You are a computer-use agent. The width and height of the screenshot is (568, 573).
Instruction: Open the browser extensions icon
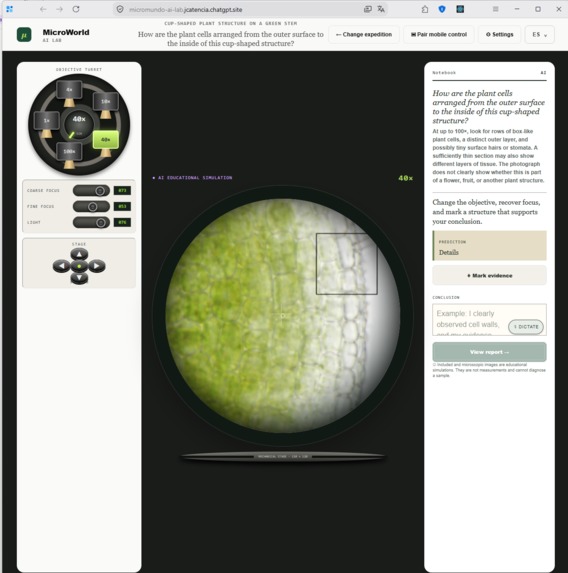425,10
